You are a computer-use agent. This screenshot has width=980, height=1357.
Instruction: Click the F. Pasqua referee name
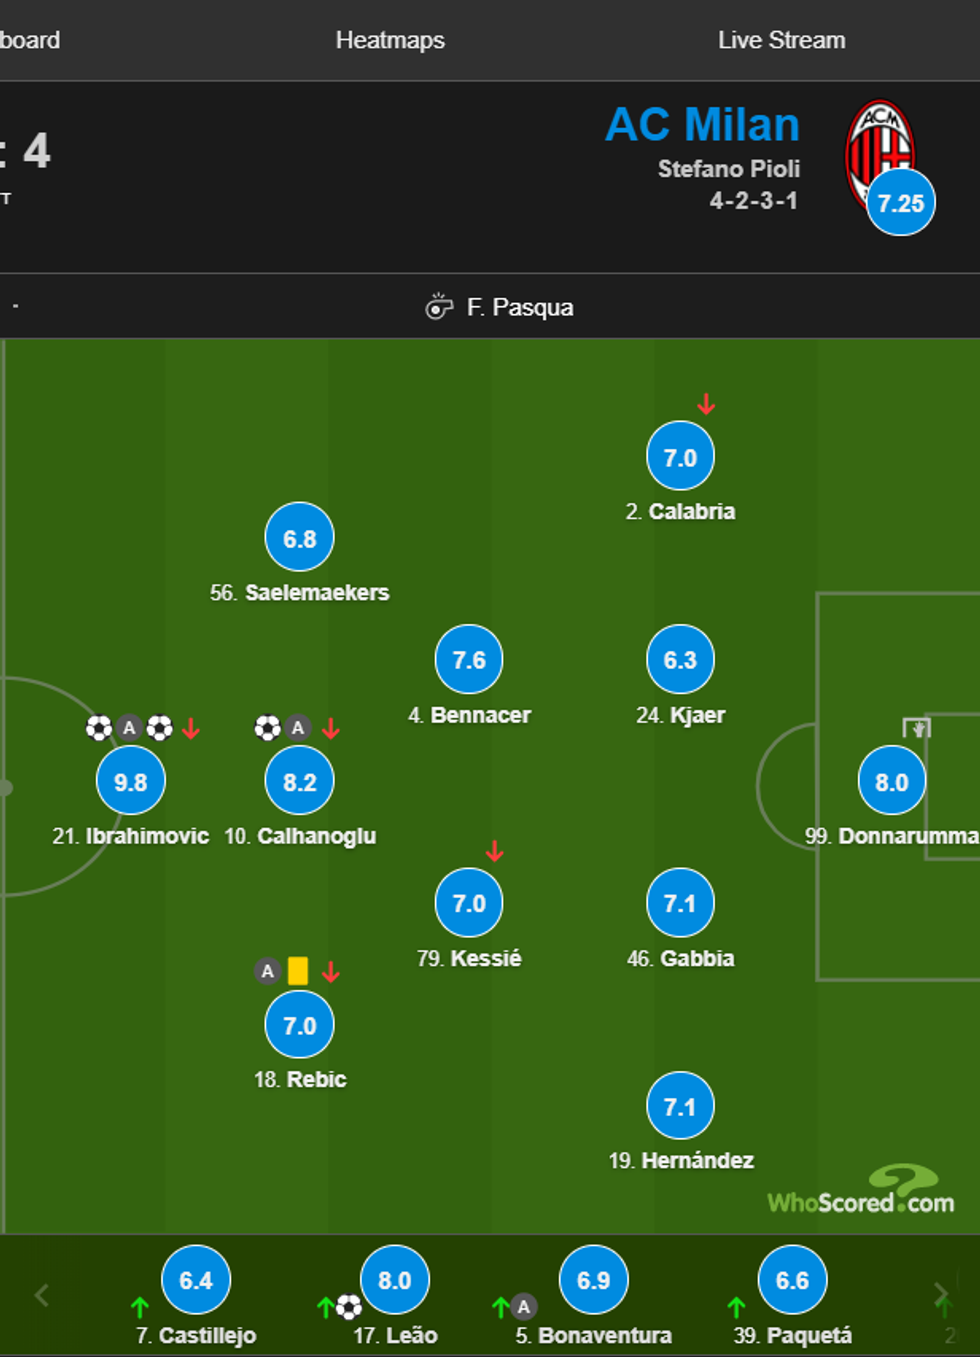pyautogui.click(x=520, y=307)
